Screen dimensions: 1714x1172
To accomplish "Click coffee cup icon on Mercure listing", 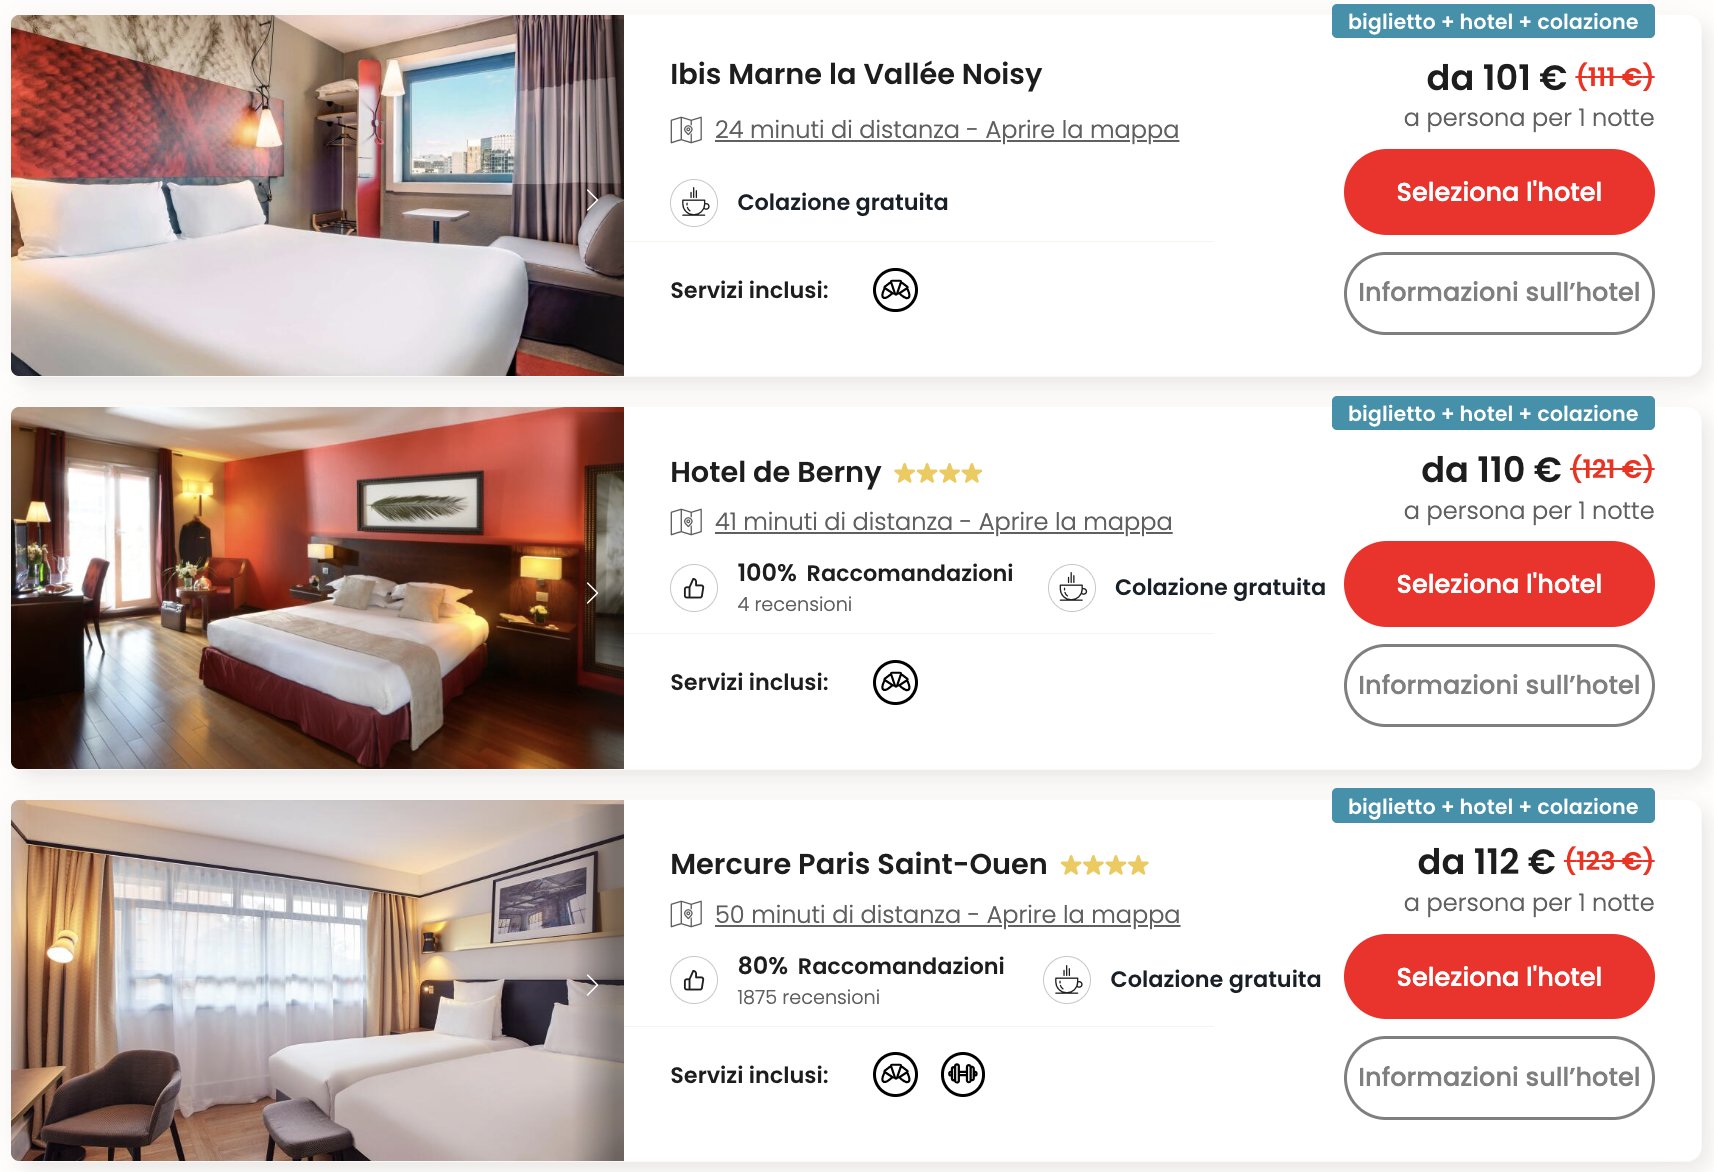I will click(x=1067, y=980).
